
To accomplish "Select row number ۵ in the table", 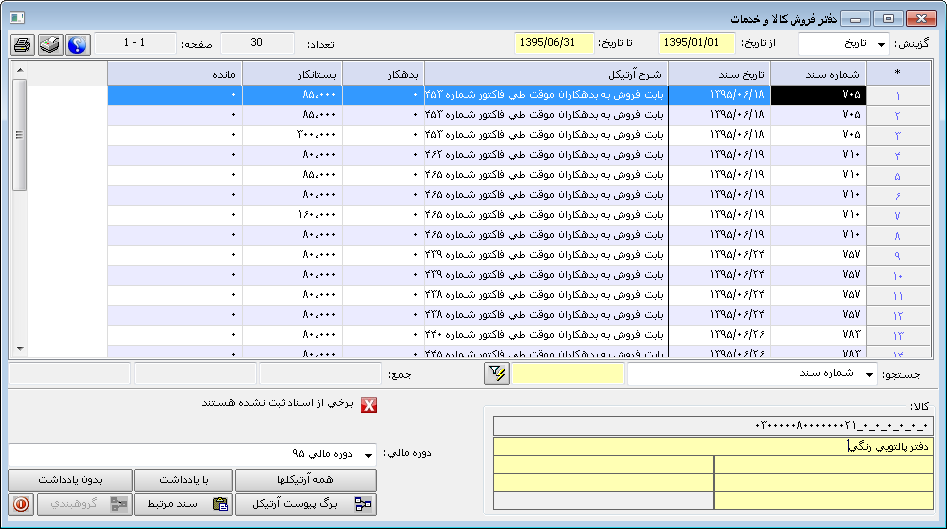I will click(x=898, y=175).
